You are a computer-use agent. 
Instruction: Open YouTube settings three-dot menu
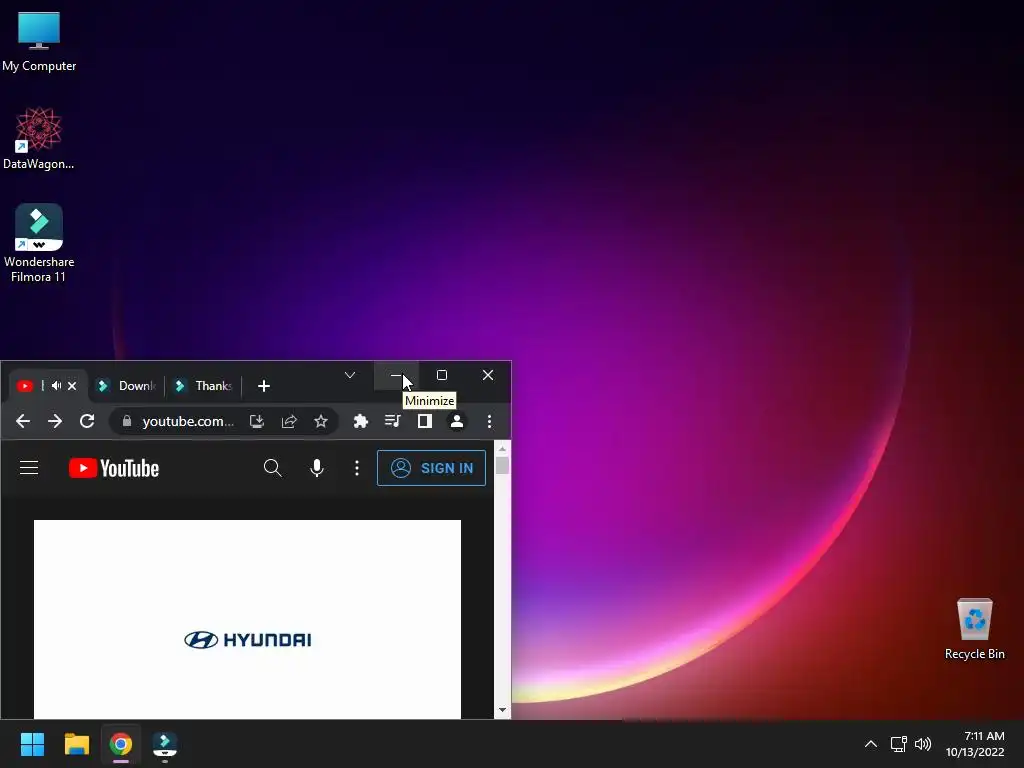click(357, 468)
